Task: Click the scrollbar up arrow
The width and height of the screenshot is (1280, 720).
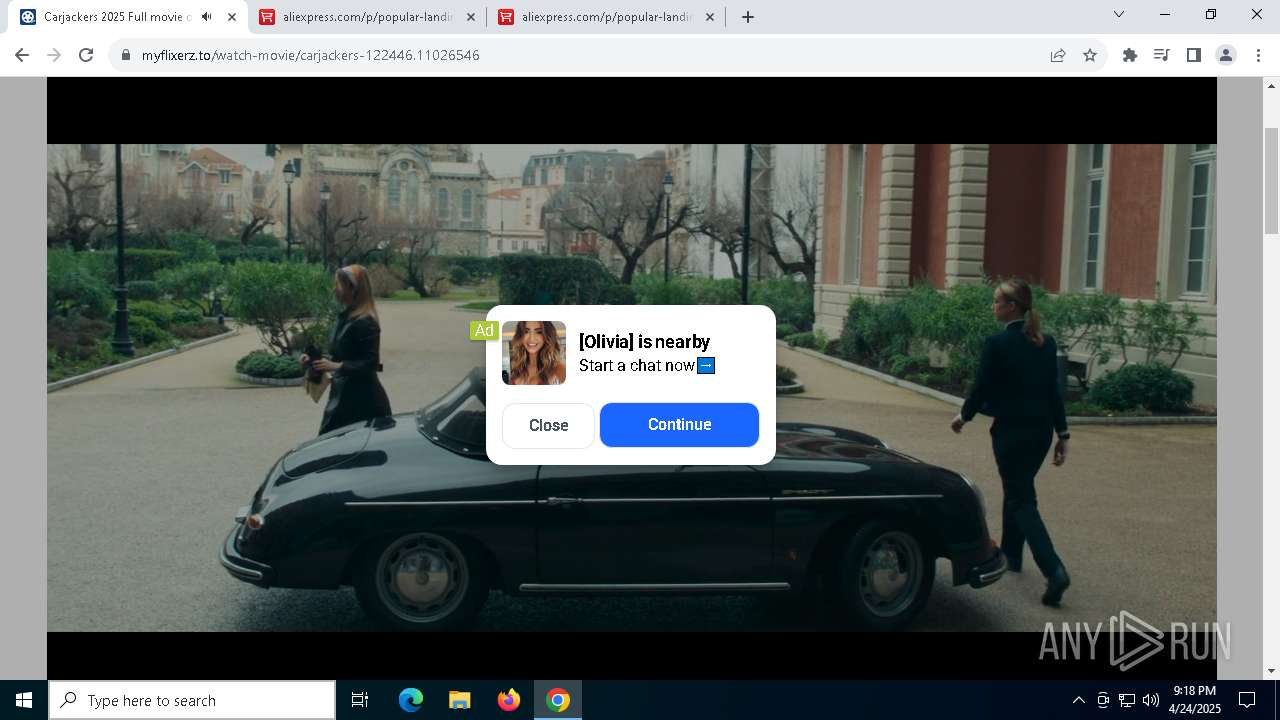Action: (x=1272, y=86)
